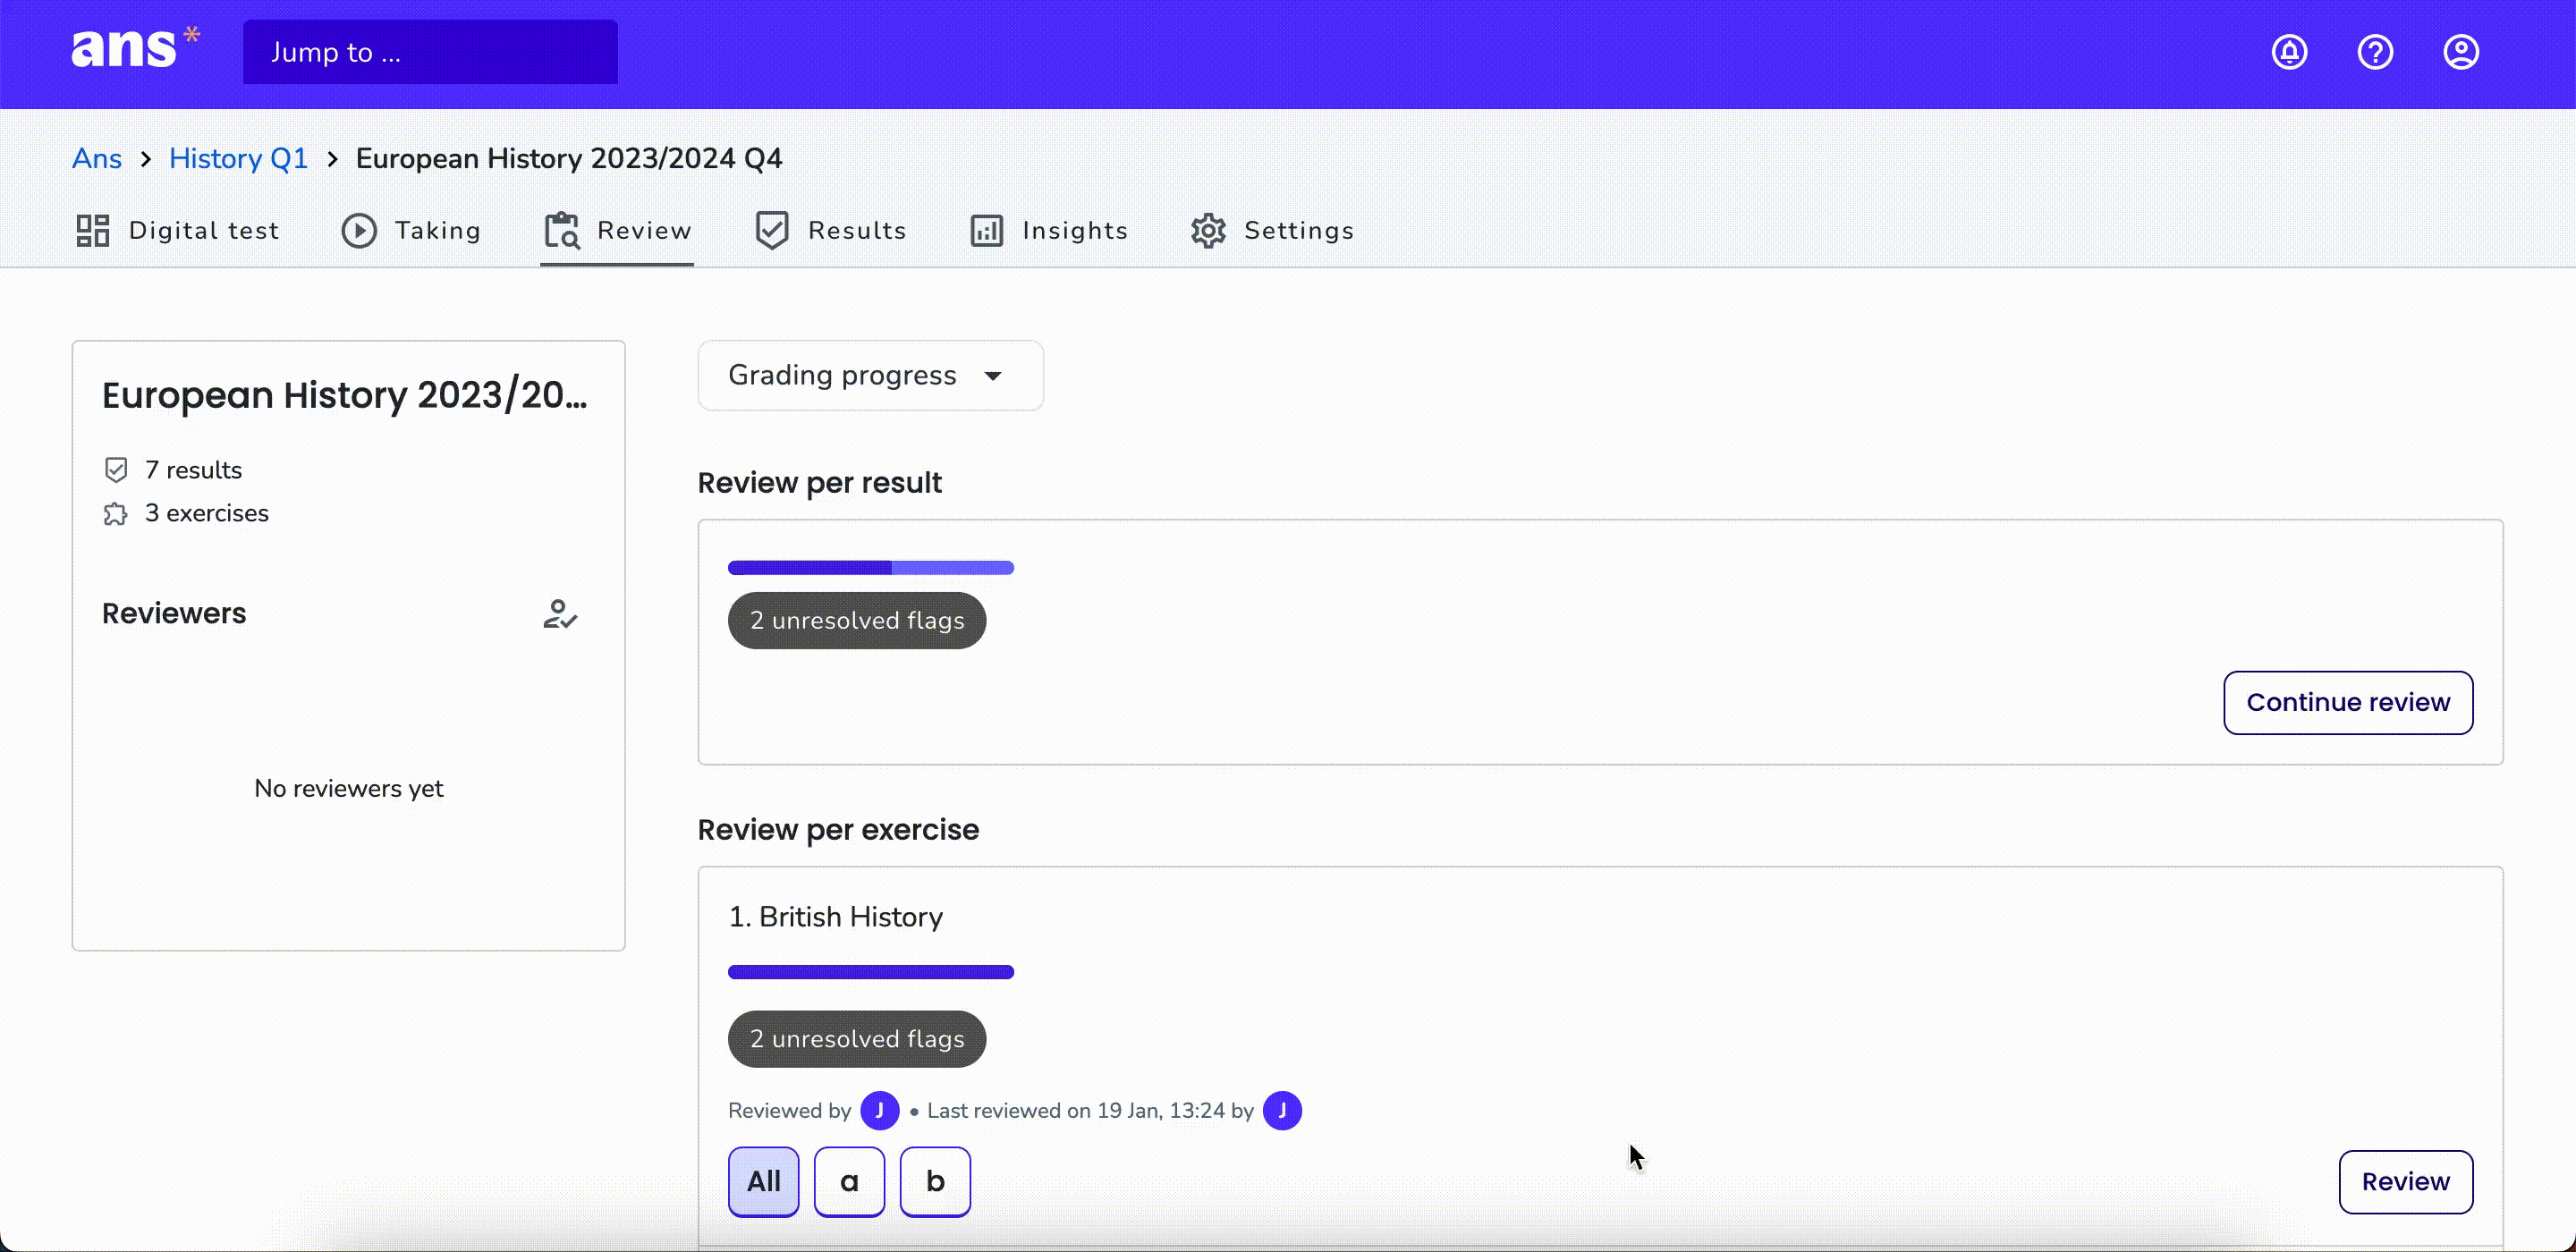The width and height of the screenshot is (2576, 1252).
Task: Click the Taking play icon
Action: tap(359, 230)
